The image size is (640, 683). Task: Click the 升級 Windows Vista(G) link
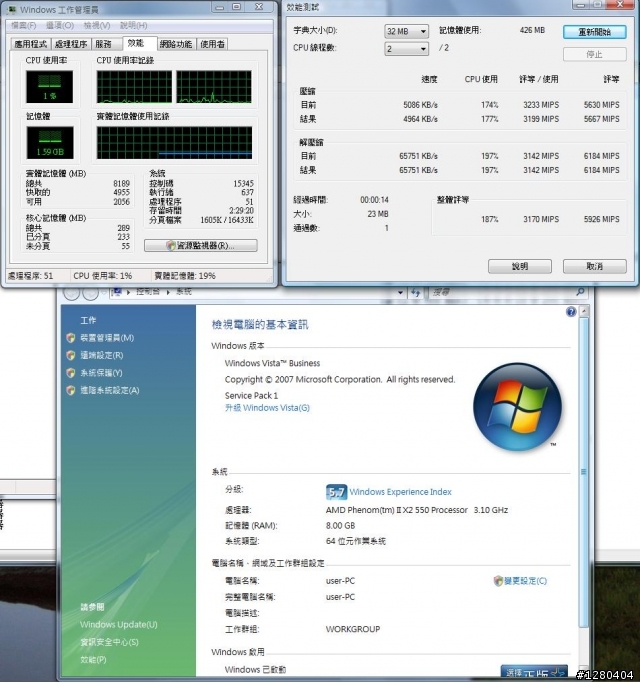[267, 408]
